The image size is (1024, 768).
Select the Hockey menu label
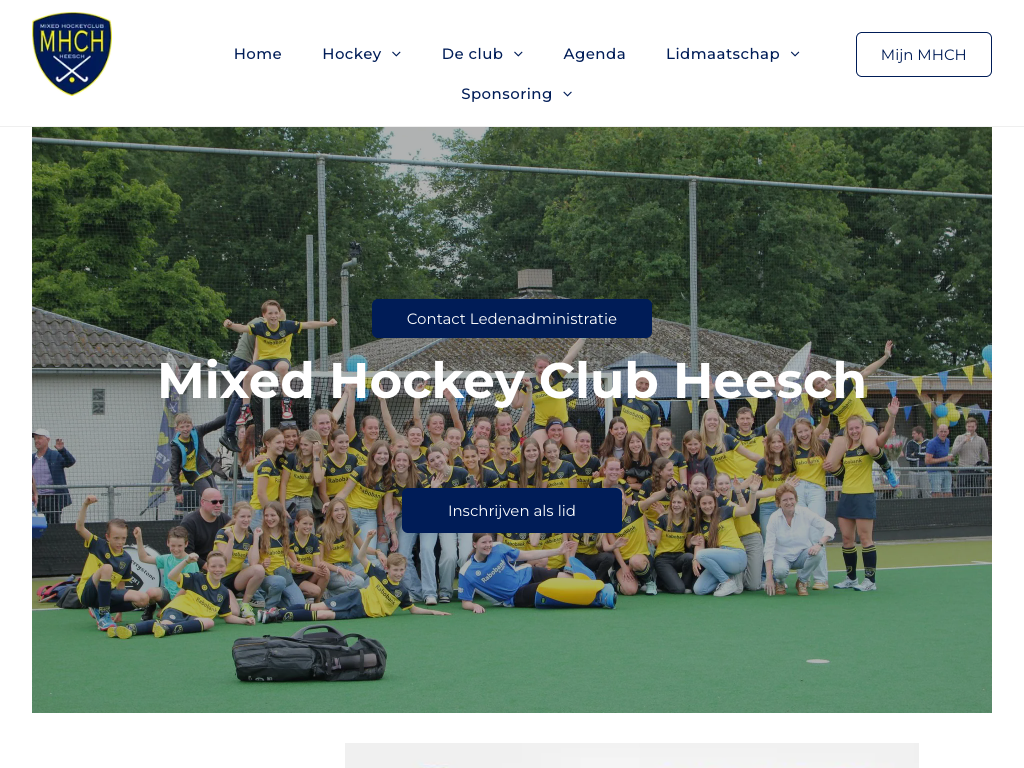point(352,54)
